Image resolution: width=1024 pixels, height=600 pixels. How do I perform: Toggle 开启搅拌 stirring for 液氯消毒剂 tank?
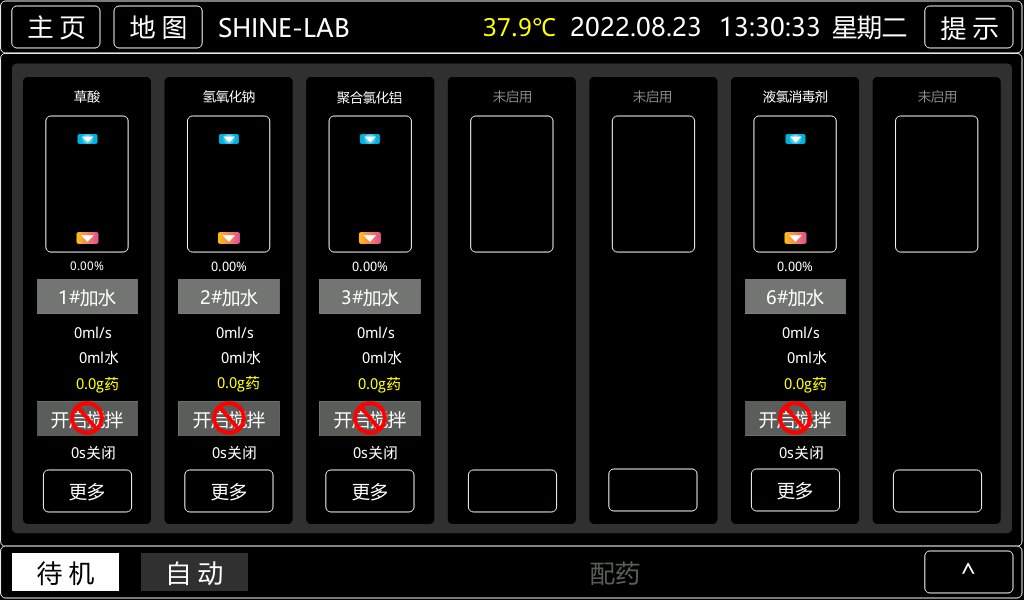(x=795, y=418)
